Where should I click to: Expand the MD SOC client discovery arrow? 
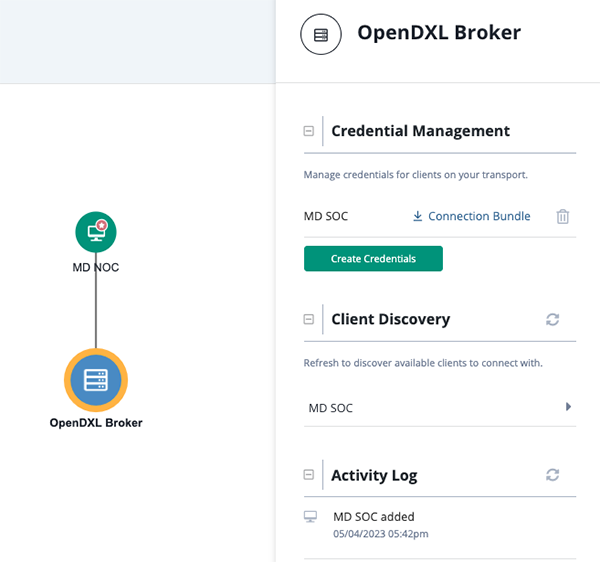(x=568, y=406)
